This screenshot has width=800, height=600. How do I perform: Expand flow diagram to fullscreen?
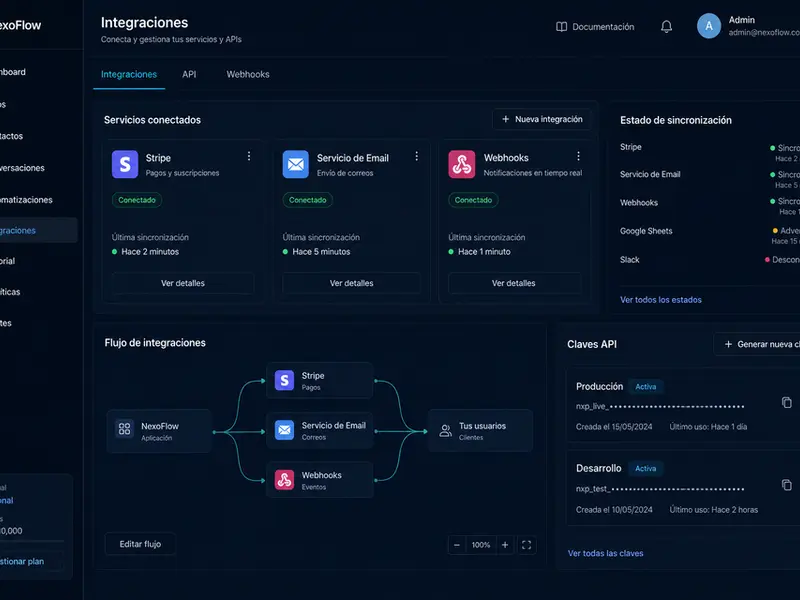click(x=527, y=545)
